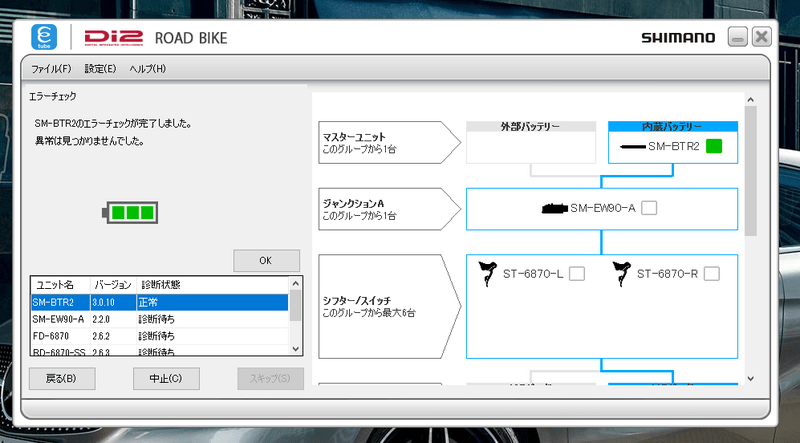Click version 2.2.0 cell
The height and width of the screenshot is (443, 800).
[113, 319]
